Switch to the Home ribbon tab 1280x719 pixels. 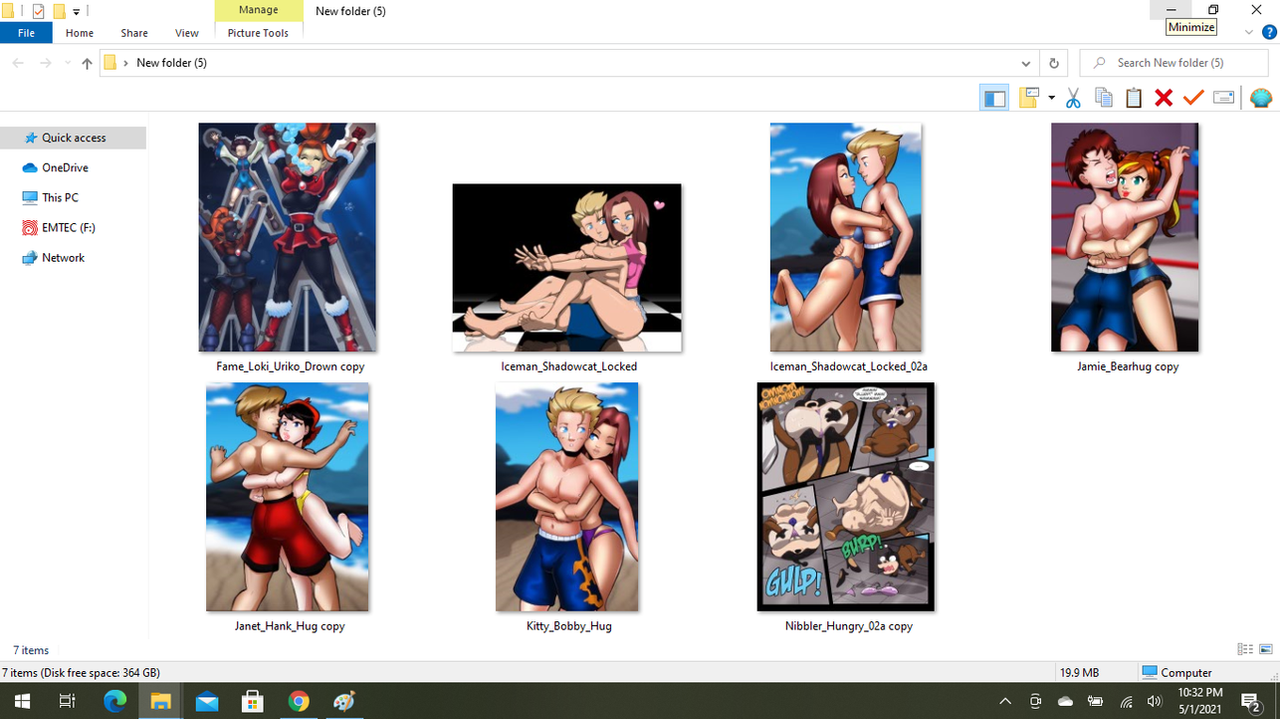[x=80, y=33]
